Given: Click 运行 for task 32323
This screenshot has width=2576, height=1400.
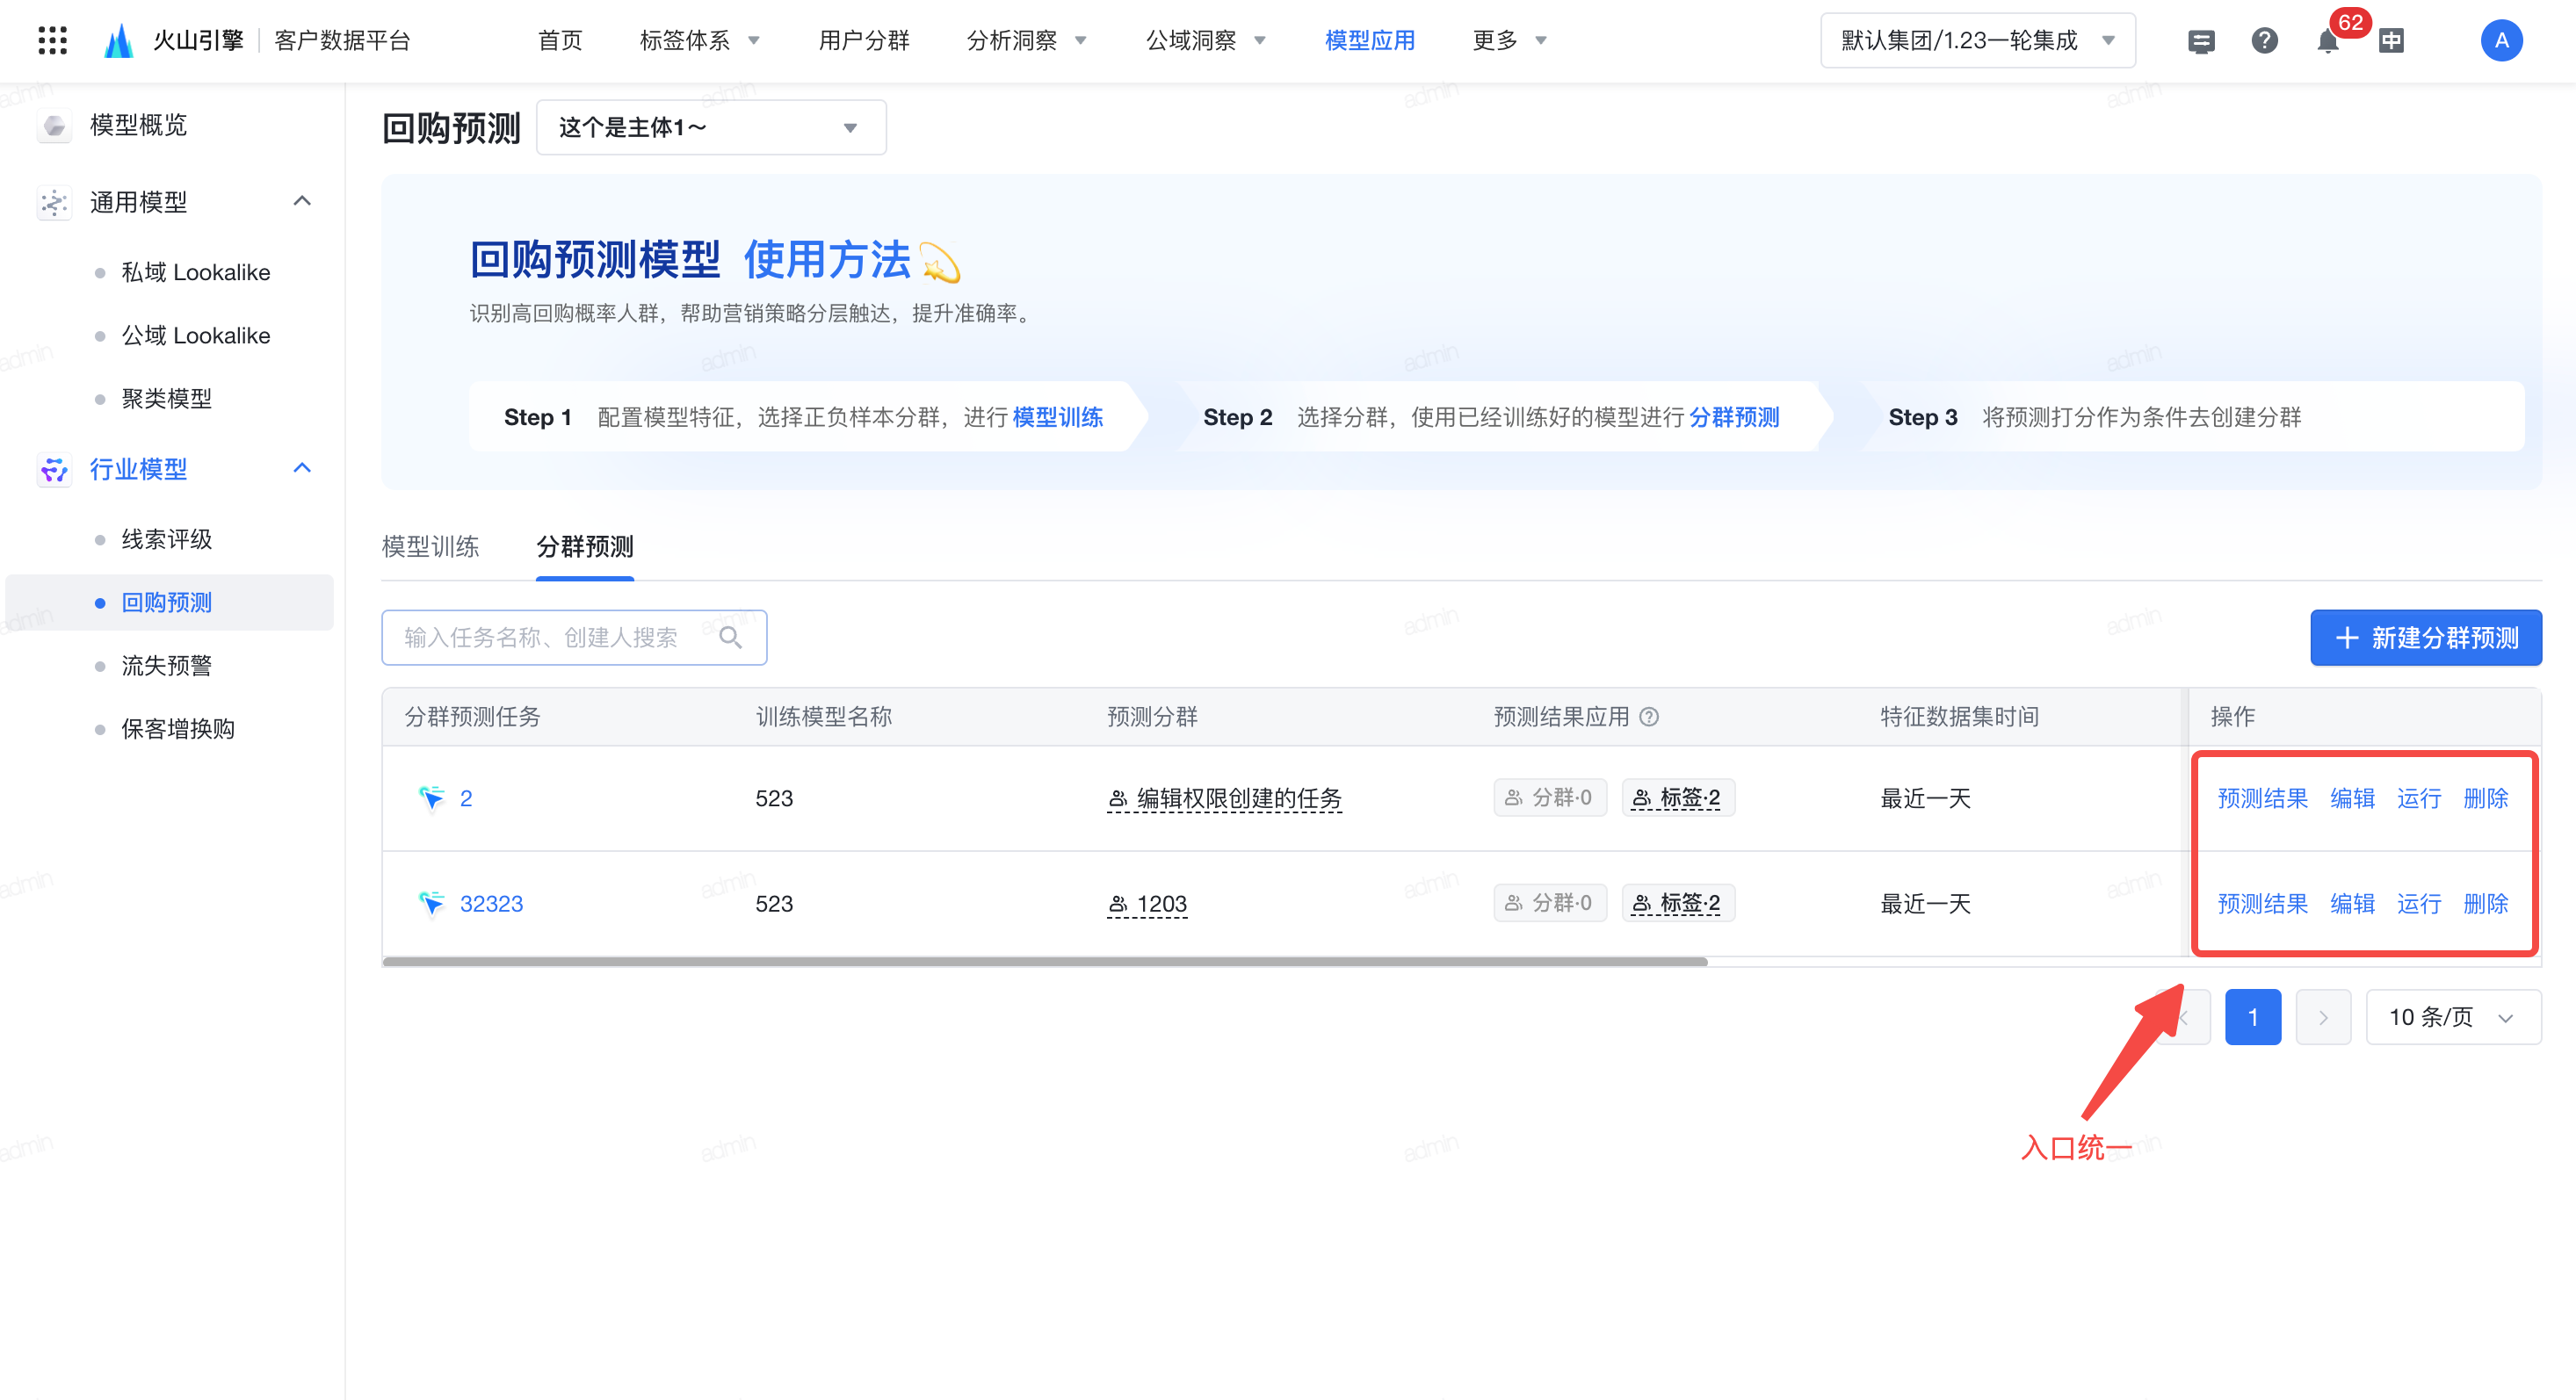Looking at the screenshot, I should 2419,904.
